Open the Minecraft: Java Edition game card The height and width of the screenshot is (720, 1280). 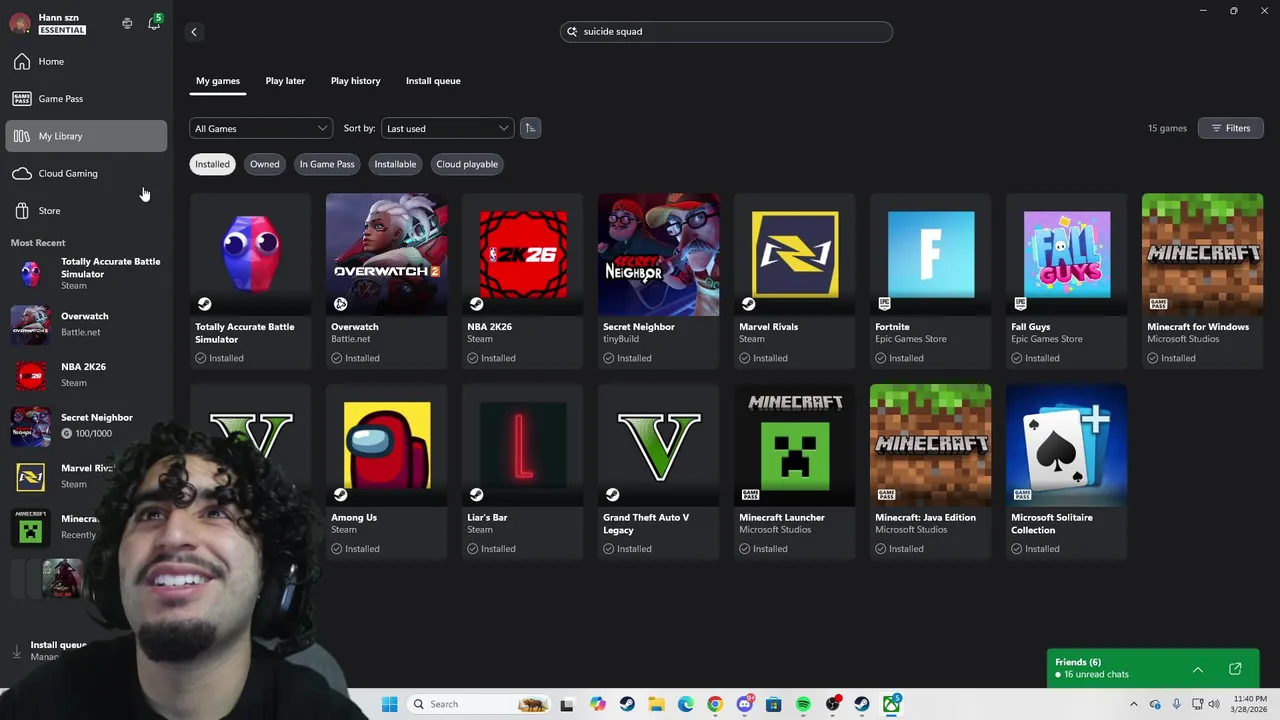931,472
